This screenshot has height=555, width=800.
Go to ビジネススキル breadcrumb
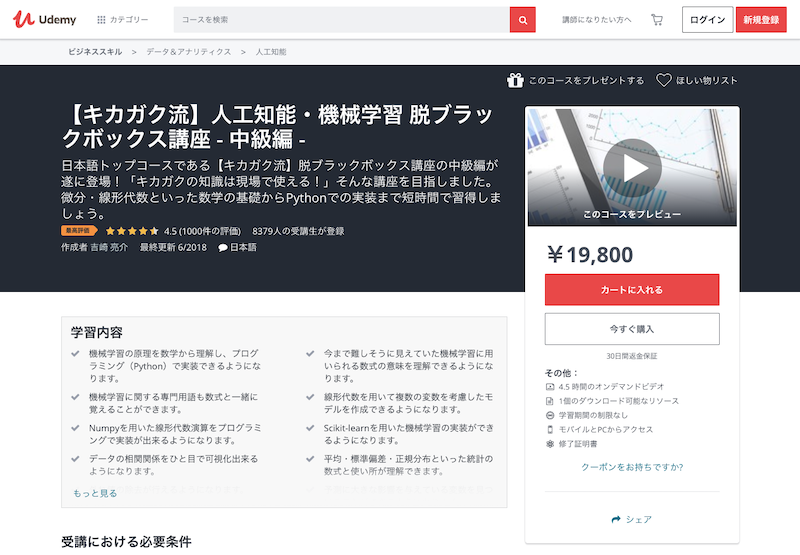click(x=95, y=52)
